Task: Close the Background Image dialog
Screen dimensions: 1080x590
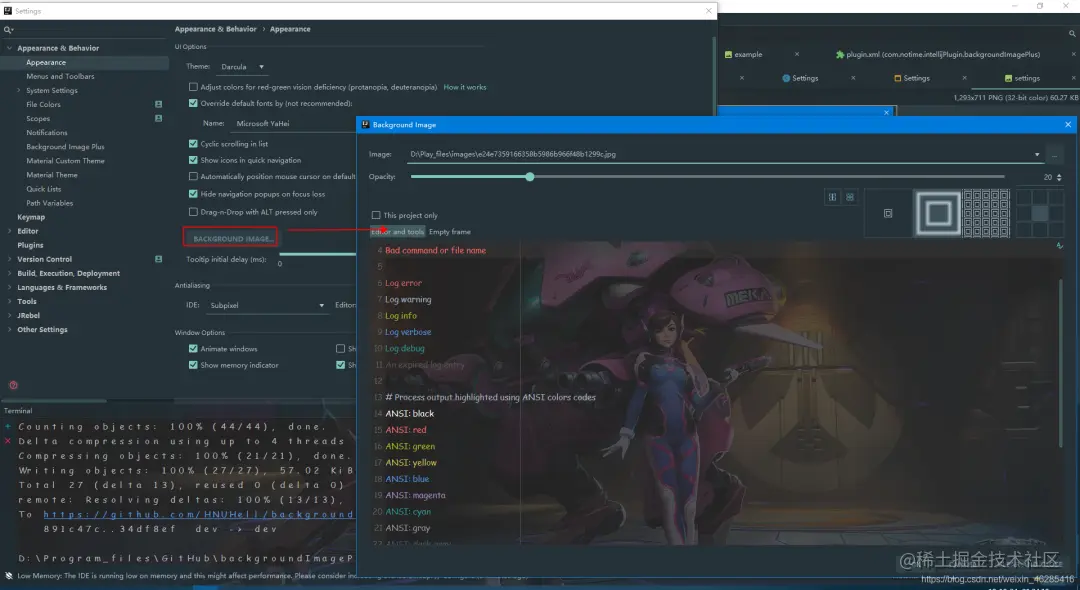Action: pyautogui.click(x=1068, y=125)
